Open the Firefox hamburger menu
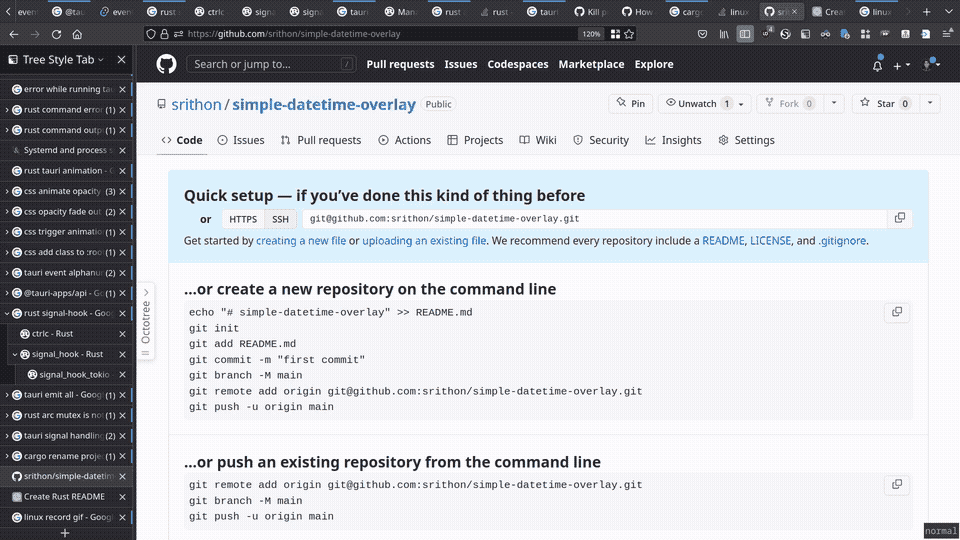 click(947, 34)
